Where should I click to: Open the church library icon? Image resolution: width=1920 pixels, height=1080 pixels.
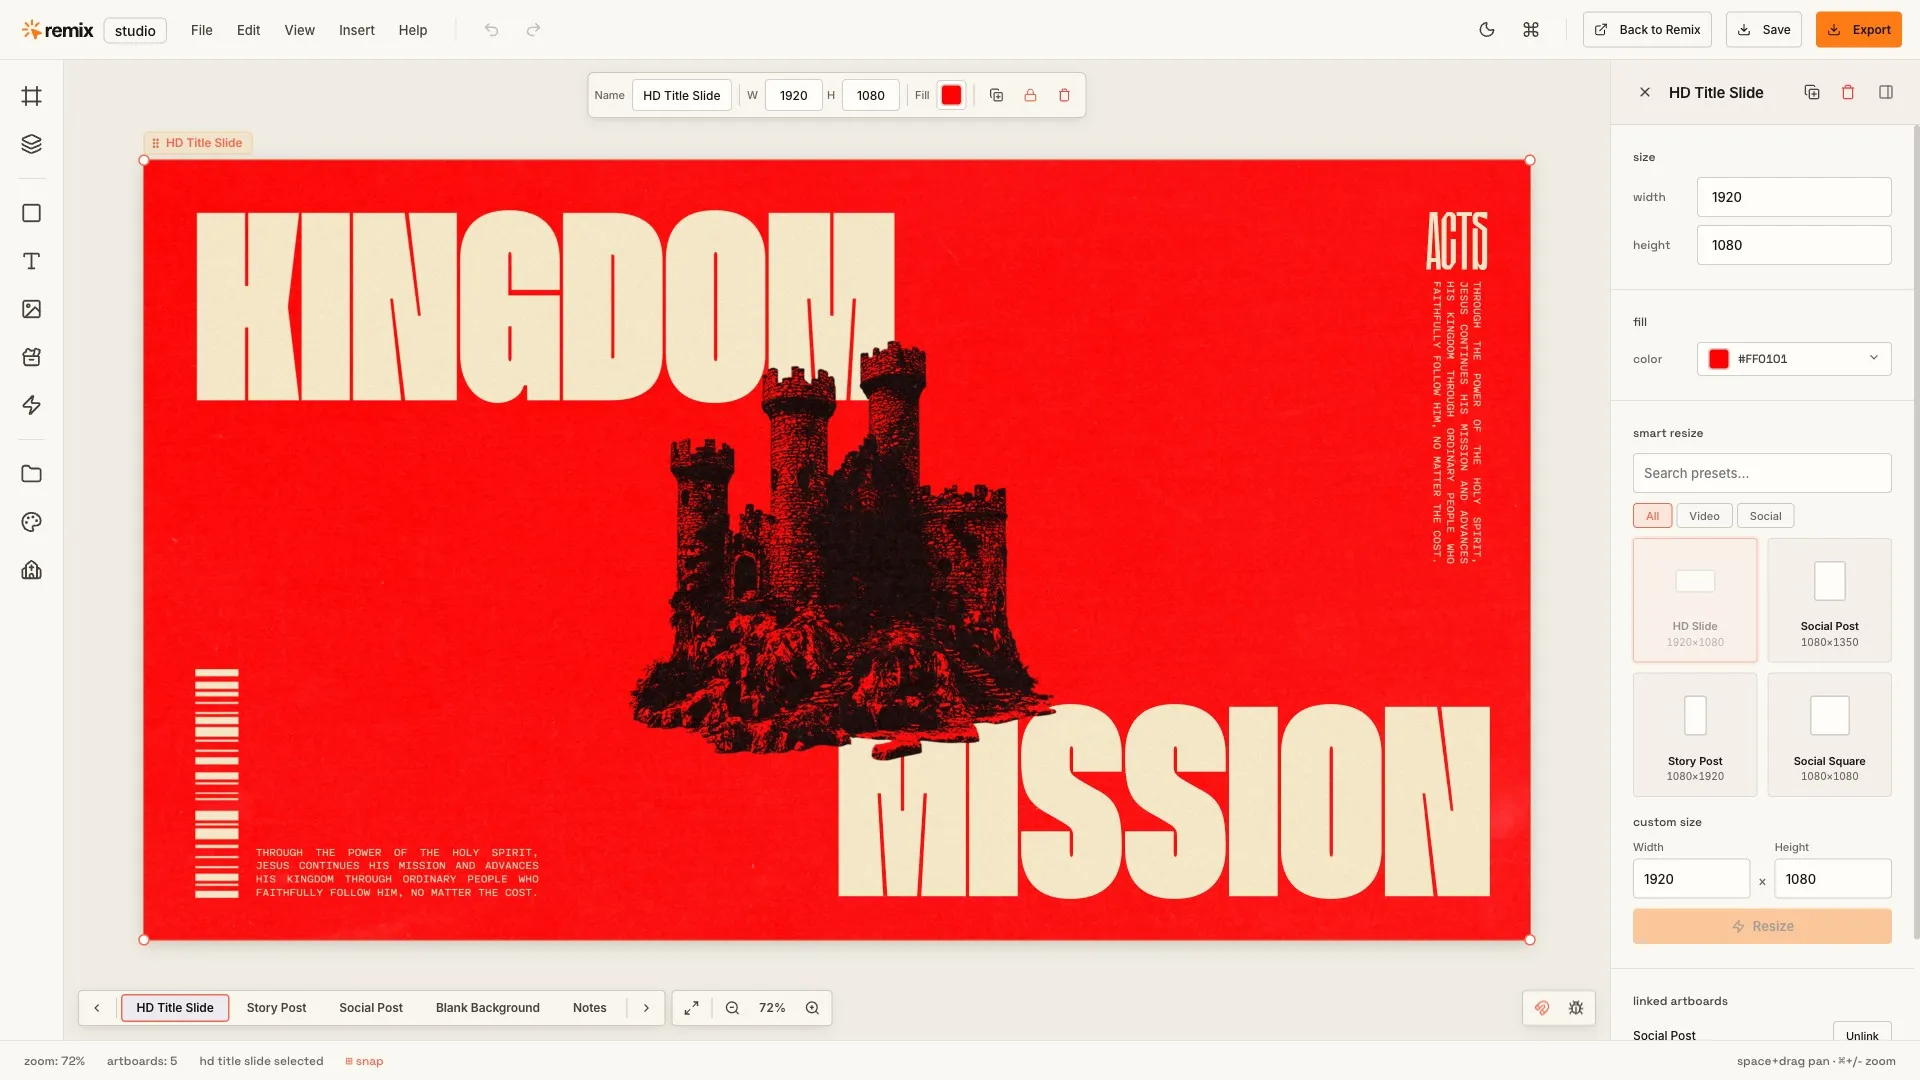[32, 570]
